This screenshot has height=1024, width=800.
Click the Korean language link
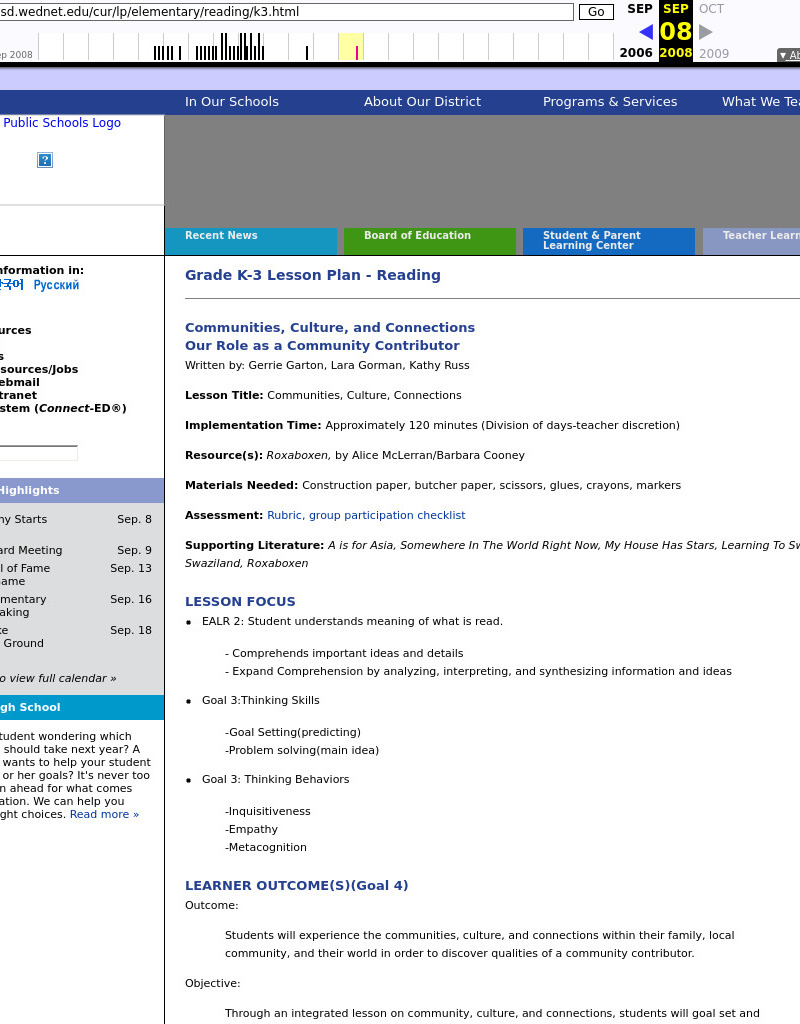[12, 285]
